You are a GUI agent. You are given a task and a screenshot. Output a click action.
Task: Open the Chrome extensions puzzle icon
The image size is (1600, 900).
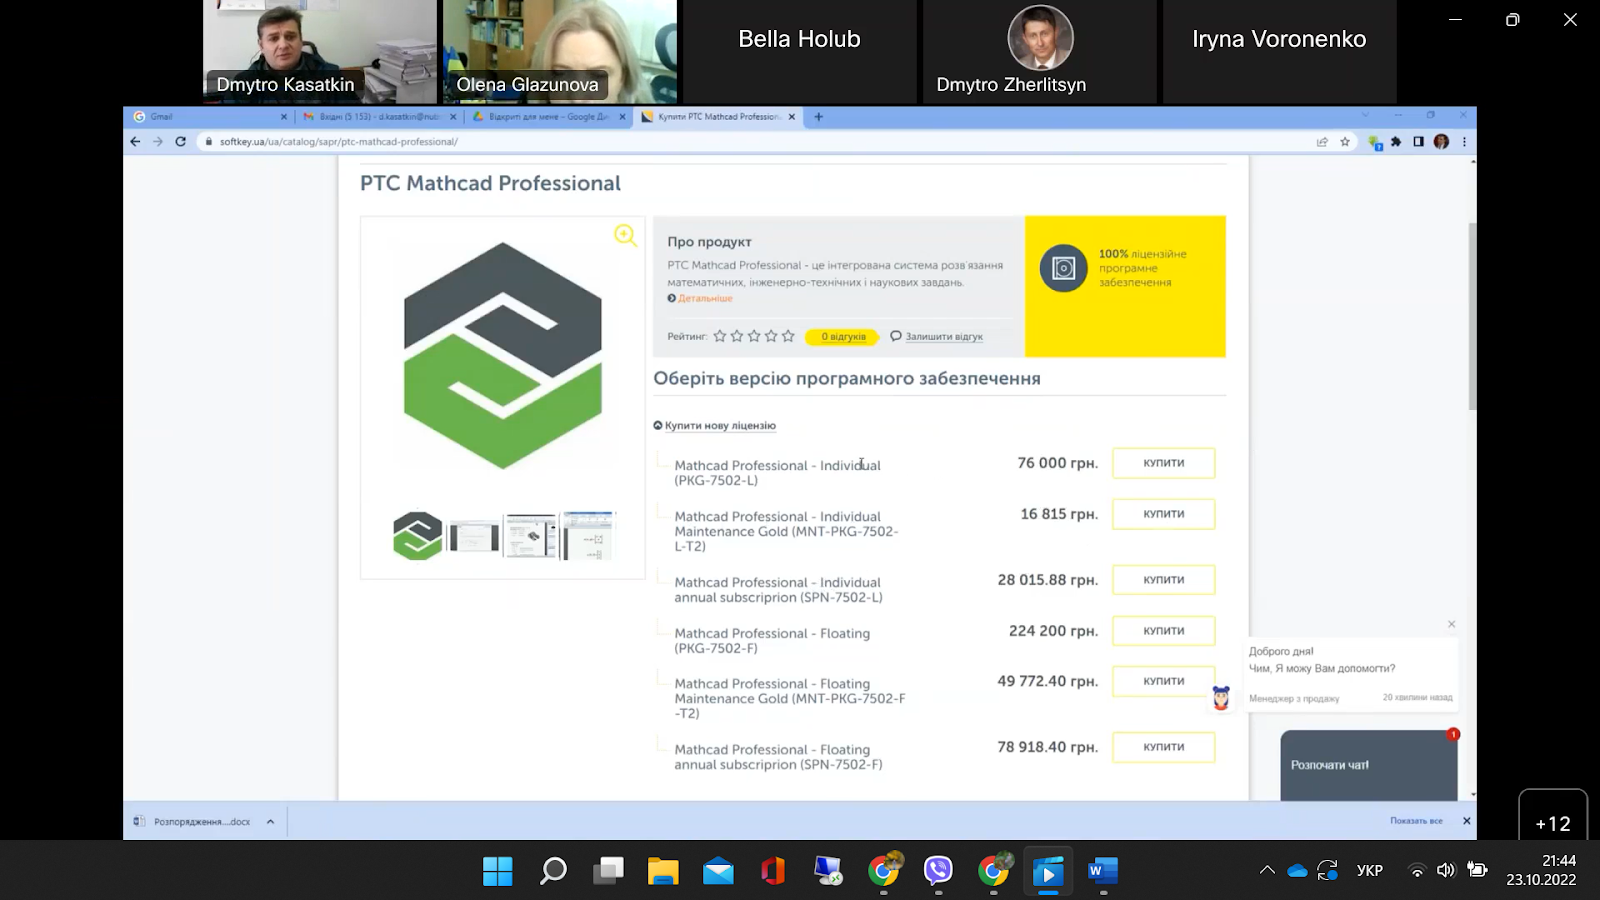click(x=1396, y=142)
